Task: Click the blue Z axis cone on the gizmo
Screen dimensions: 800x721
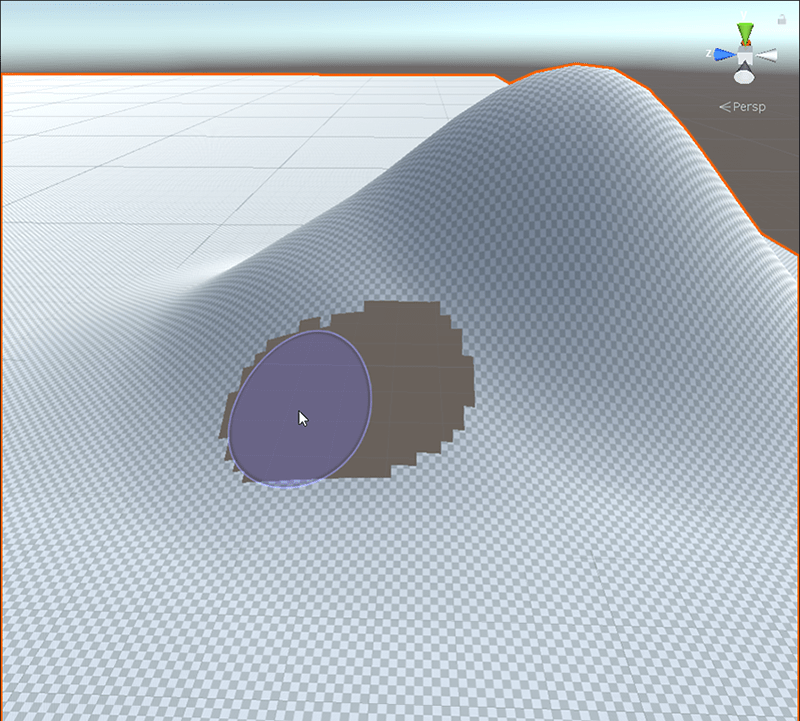Action: click(723, 53)
